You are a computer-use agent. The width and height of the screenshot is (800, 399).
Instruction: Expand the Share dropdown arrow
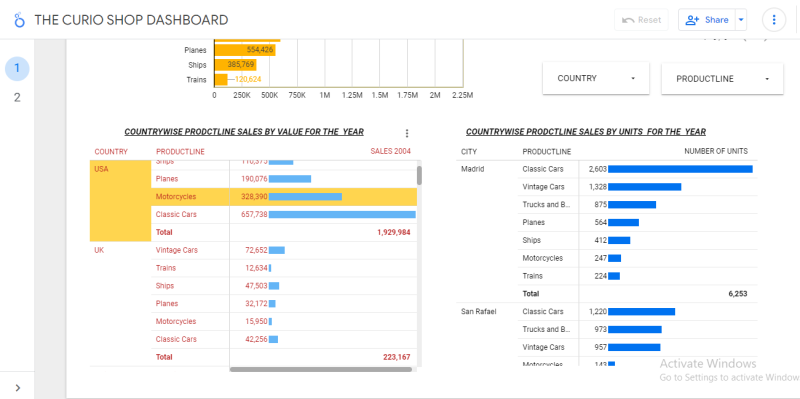[x=741, y=20]
